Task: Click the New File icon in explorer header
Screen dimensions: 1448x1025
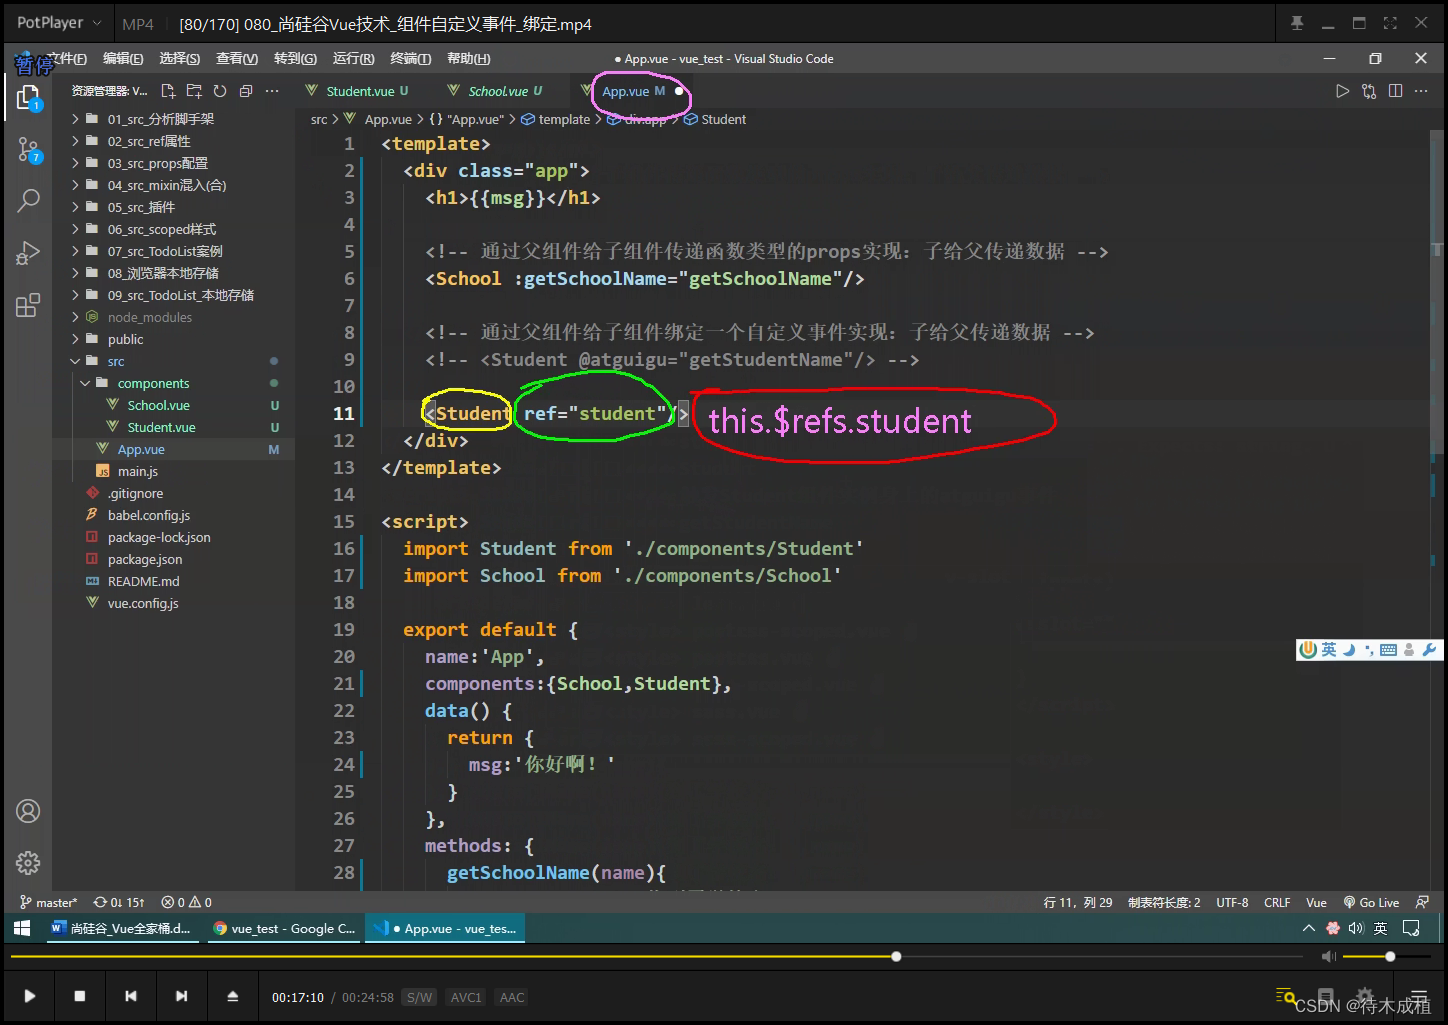Action: [x=168, y=91]
